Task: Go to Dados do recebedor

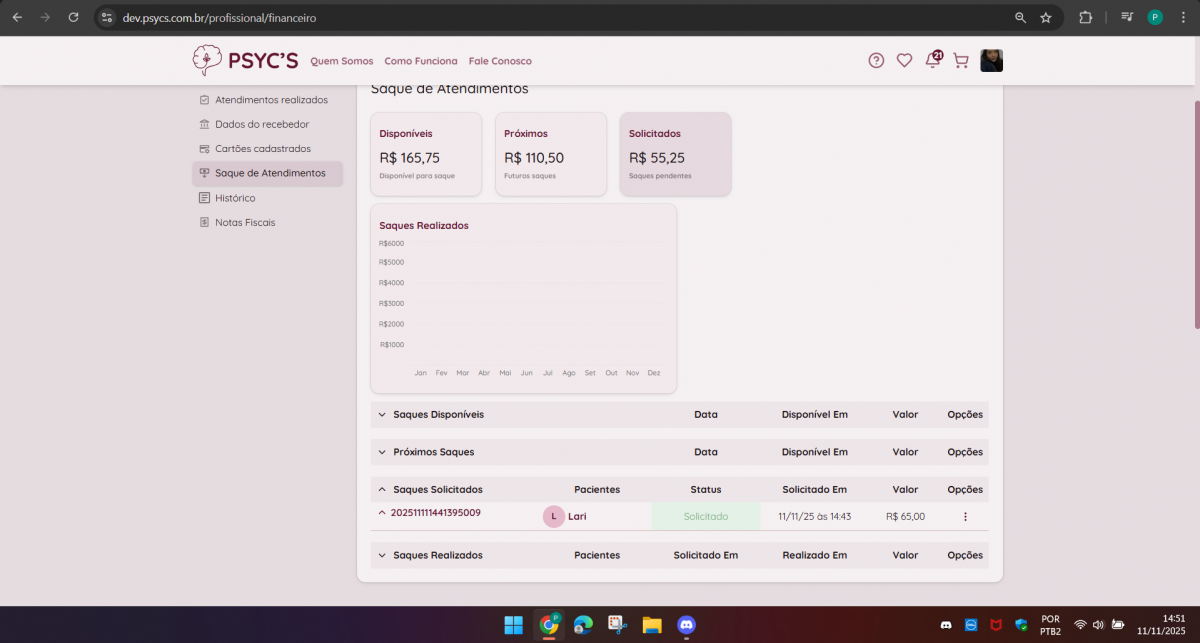Action: click(261, 124)
